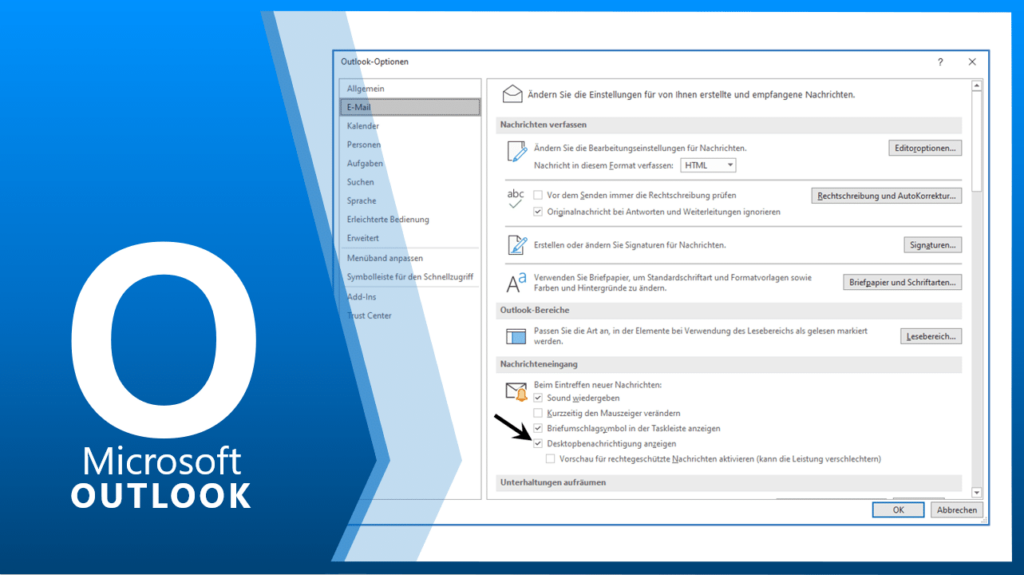
Task: Click Signaturen button
Action: pos(932,245)
